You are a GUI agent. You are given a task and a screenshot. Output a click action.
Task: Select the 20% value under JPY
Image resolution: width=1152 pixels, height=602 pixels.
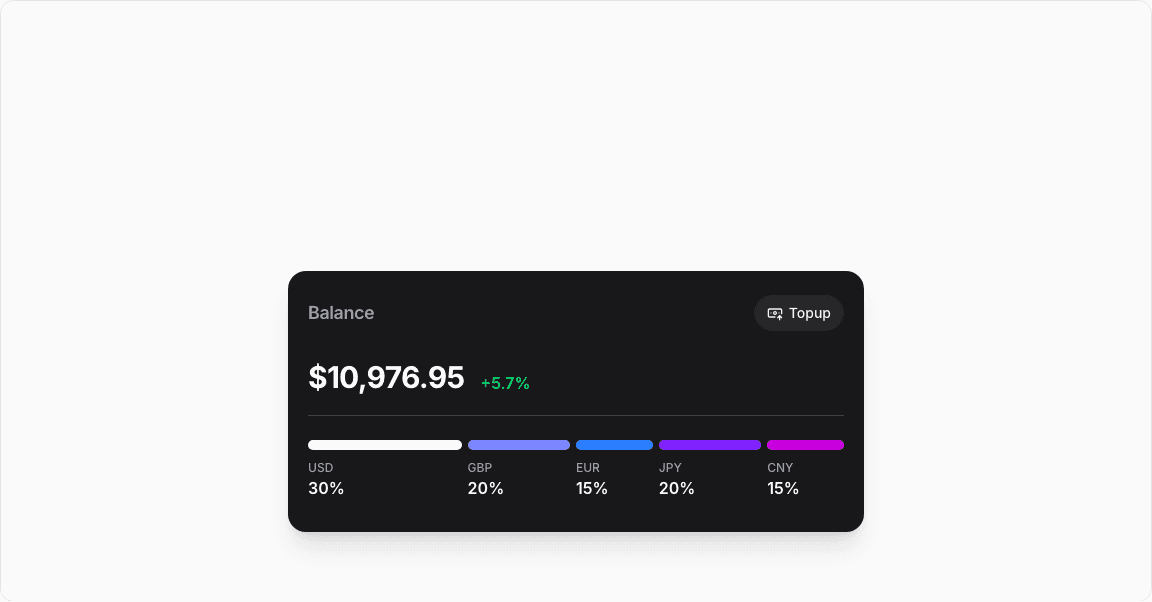(x=677, y=489)
